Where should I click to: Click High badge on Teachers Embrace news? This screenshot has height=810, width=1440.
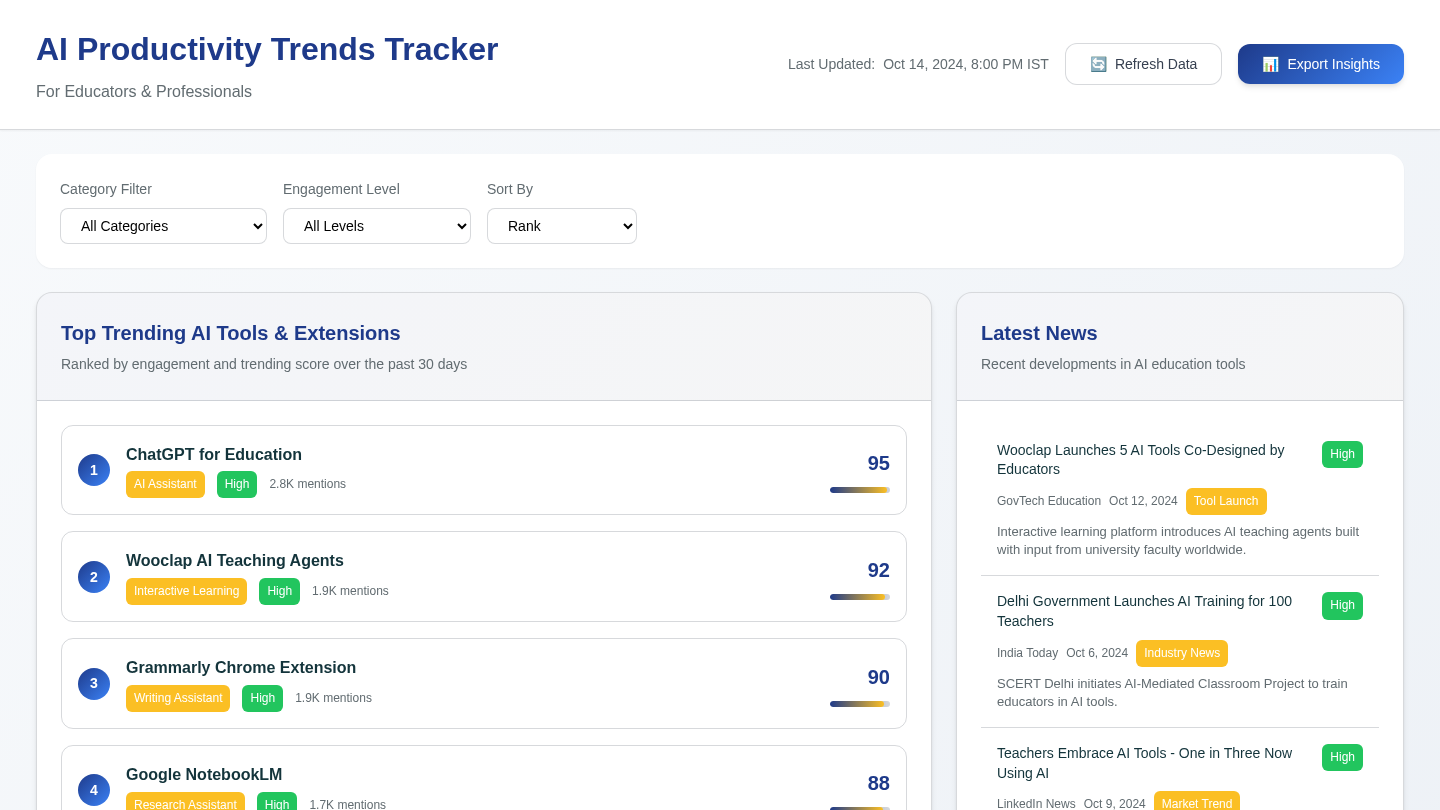1342,757
